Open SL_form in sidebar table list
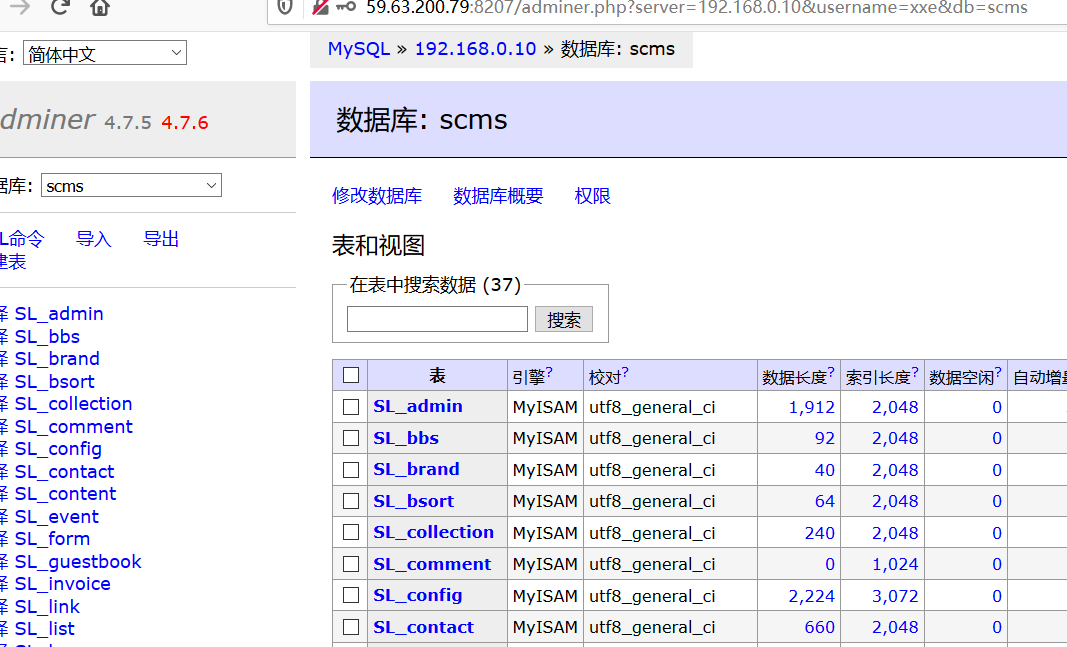Screen dimensions: 1067x647 (52, 539)
